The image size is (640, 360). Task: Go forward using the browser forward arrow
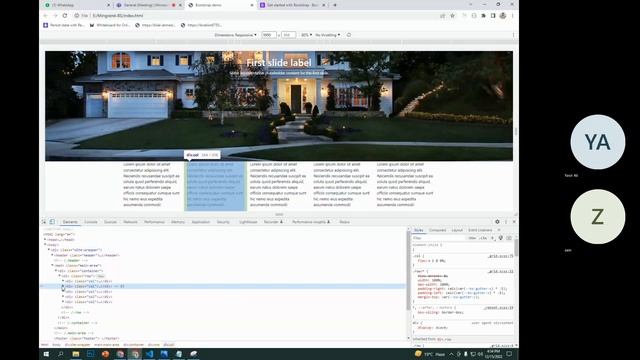click(55, 16)
